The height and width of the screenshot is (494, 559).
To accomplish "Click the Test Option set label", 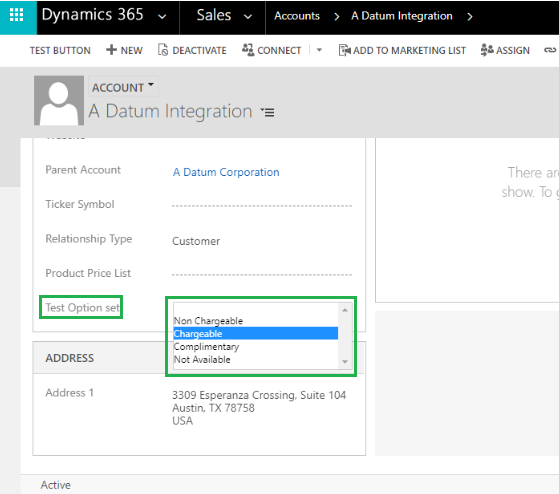I will pos(83,308).
